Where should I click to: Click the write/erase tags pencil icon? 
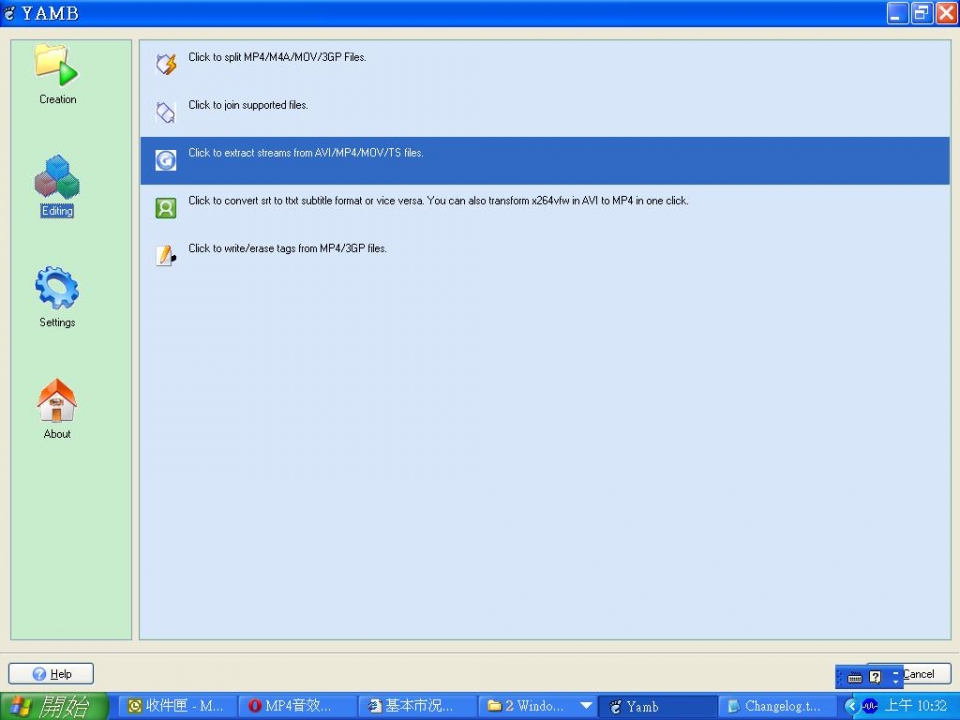coord(166,255)
